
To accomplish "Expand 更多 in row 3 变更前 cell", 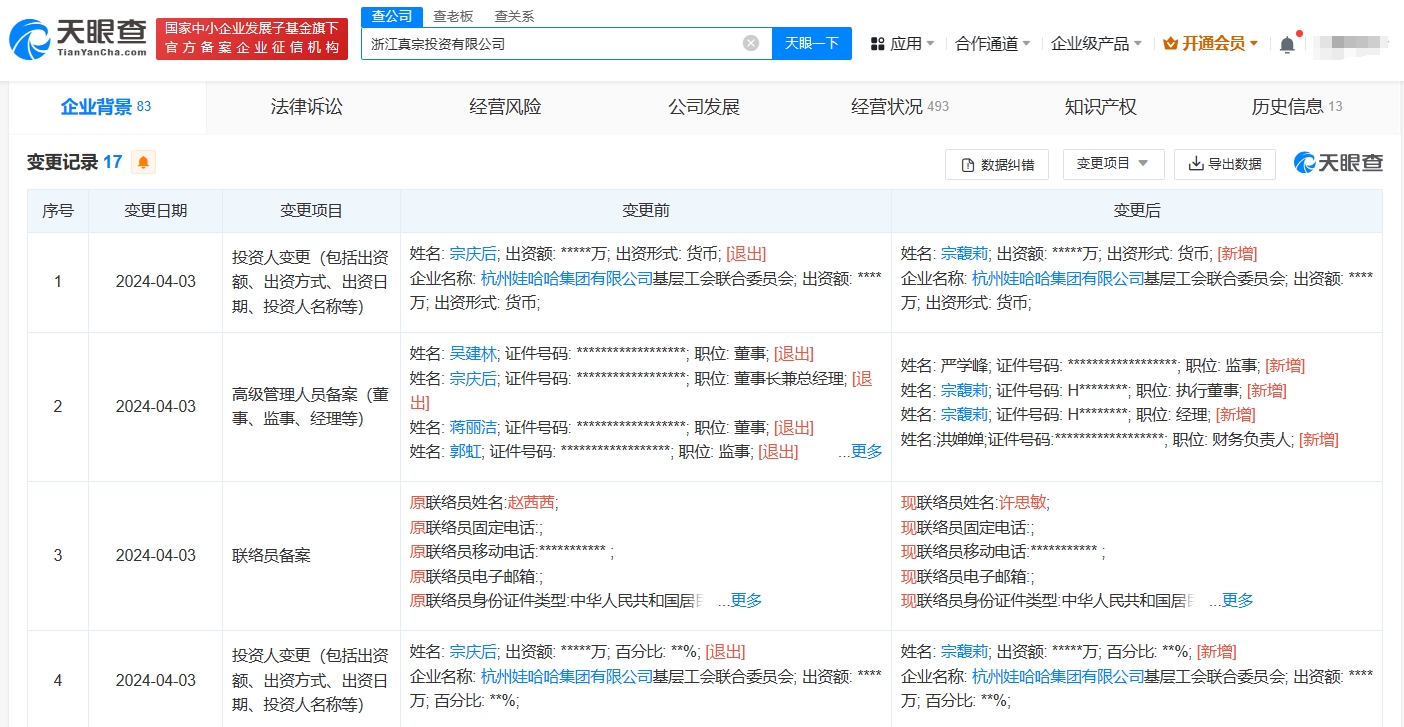I will point(746,600).
